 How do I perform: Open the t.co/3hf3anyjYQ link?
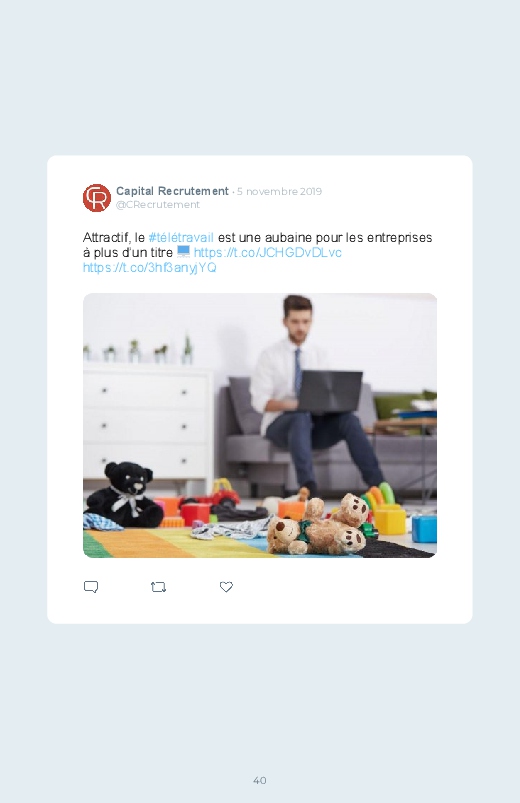(150, 267)
